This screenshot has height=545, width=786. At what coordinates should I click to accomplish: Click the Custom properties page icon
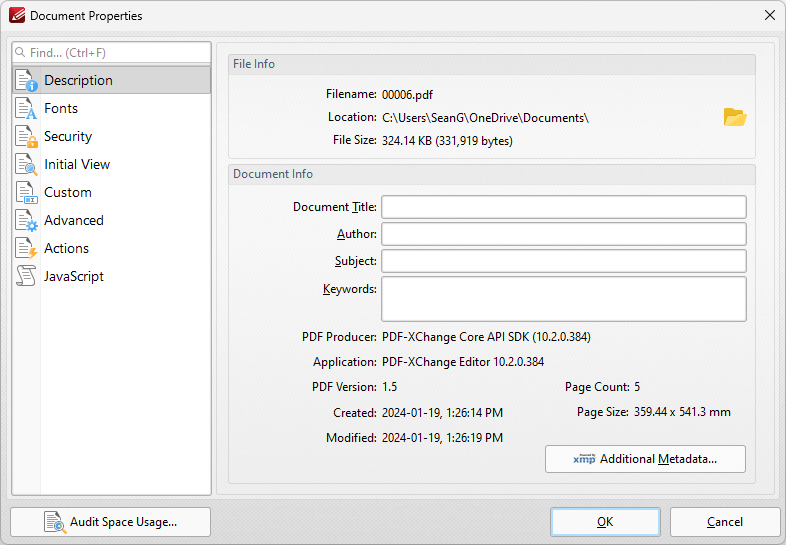[x=26, y=193]
